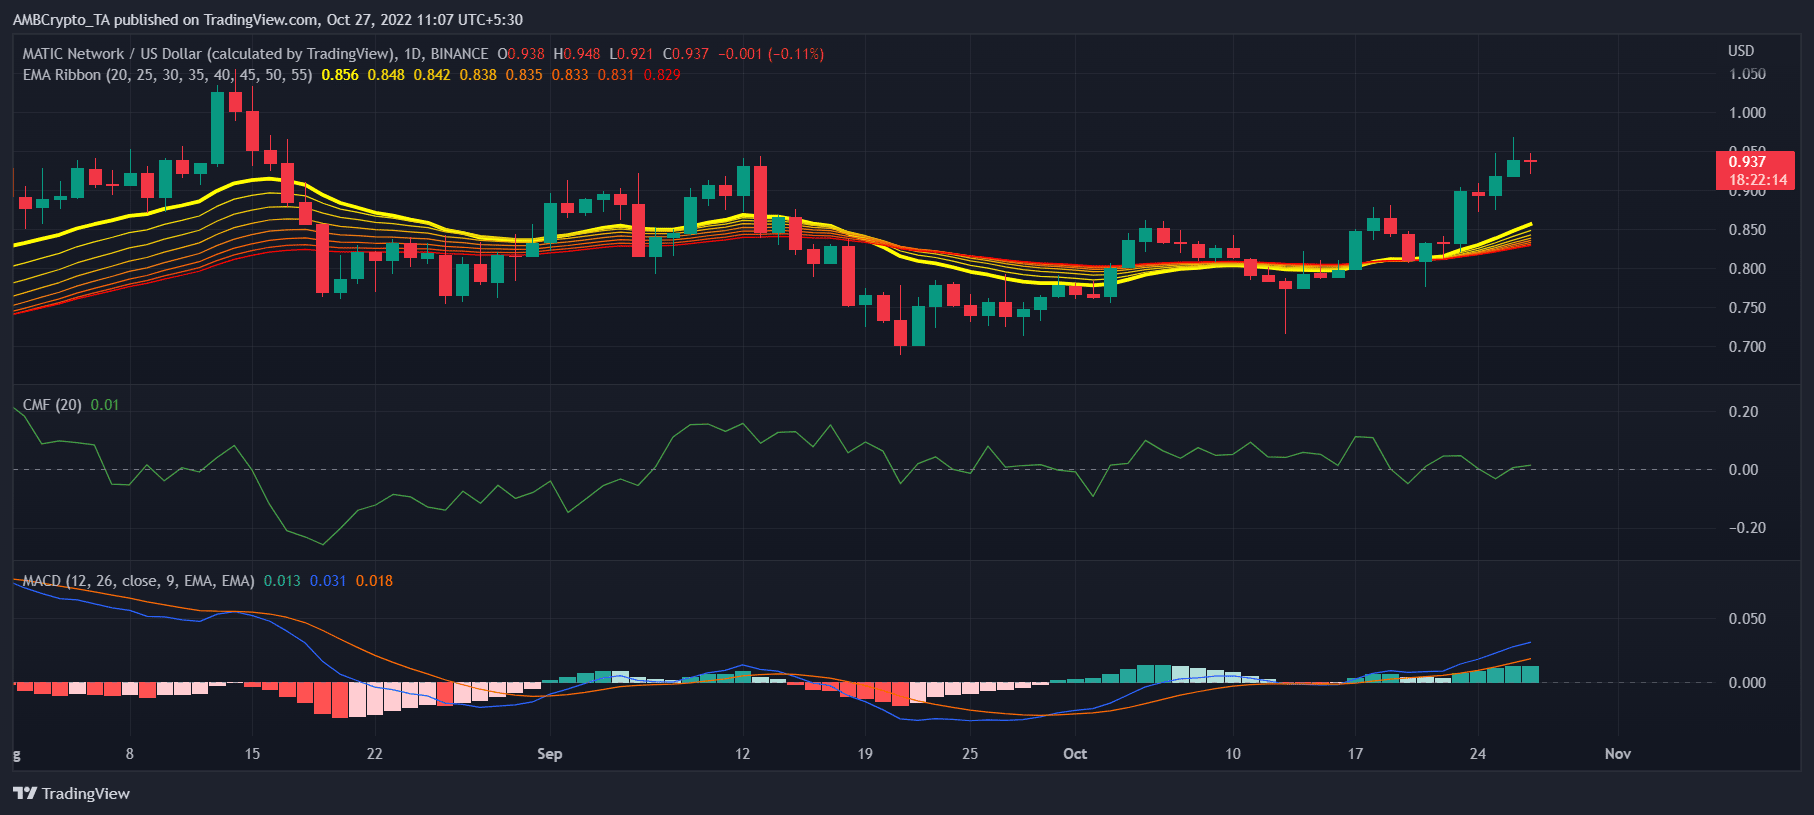Click the 1.000 price axis label
Screen dimensions: 1814x815
click(x=1747, y=113)
